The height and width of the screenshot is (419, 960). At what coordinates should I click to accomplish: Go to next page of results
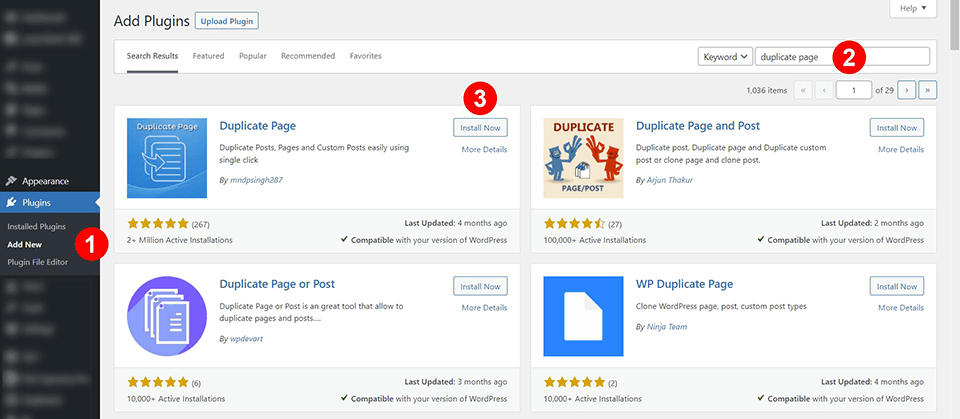(906, 90)
